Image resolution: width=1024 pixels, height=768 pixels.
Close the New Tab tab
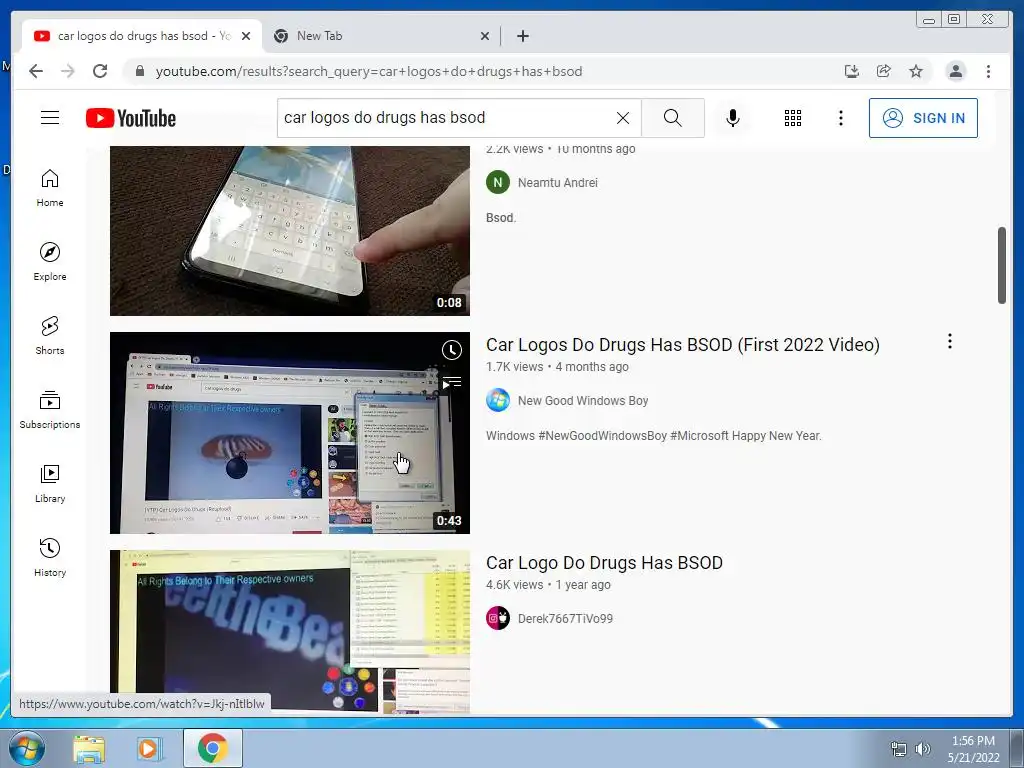tap(485, 36)
